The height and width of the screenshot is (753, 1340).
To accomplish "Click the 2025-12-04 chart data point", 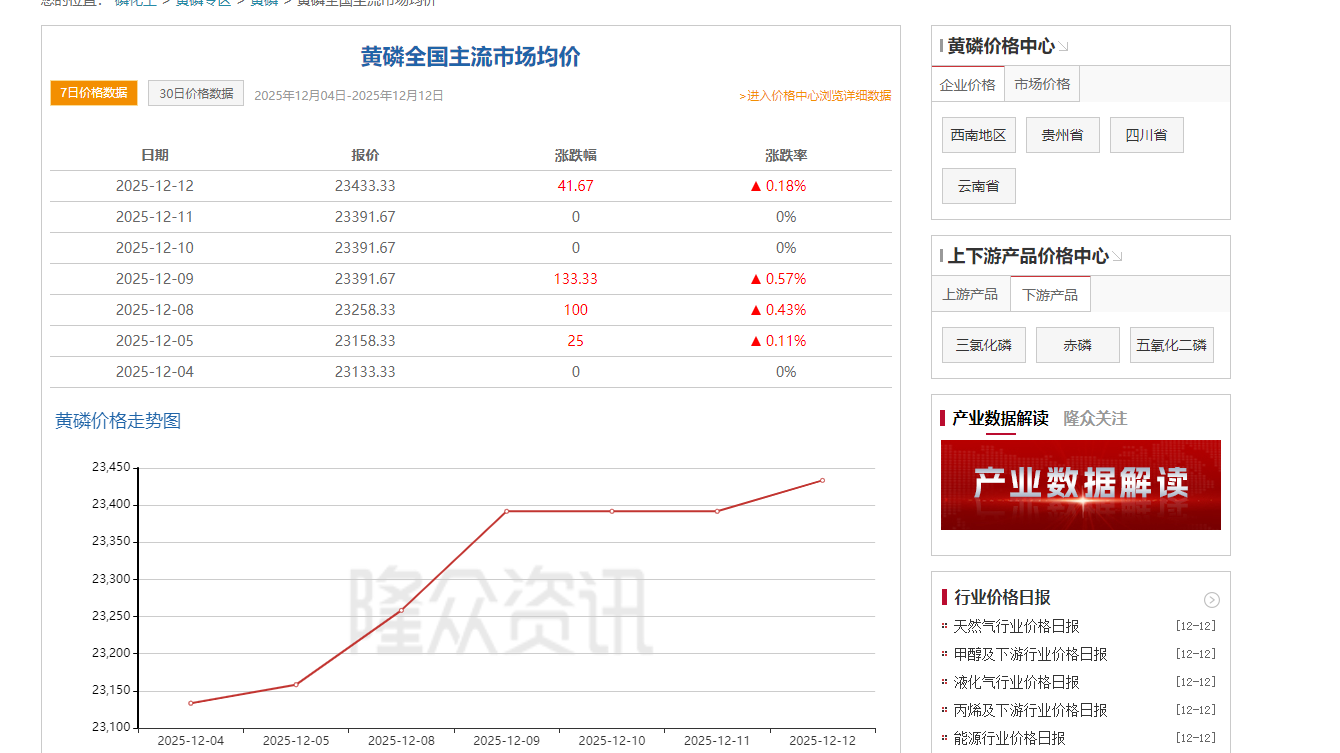I will [191, 703].
